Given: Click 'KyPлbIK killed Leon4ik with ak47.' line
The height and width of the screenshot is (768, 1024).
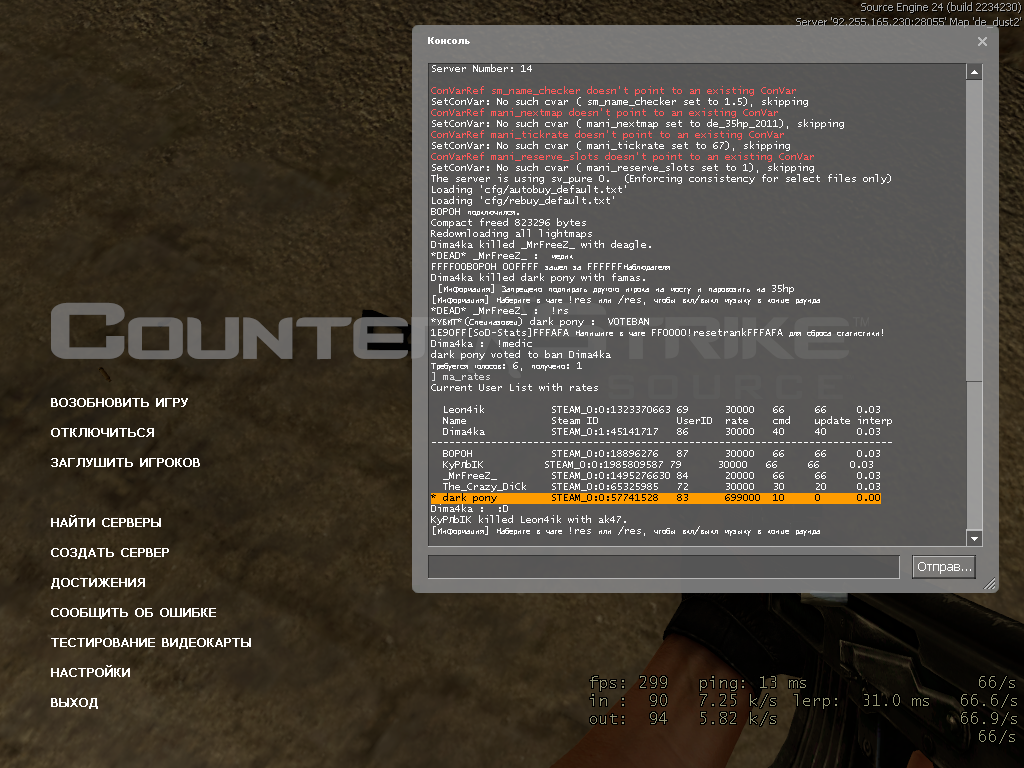Looking at the screenshot, I should [528, 520].
